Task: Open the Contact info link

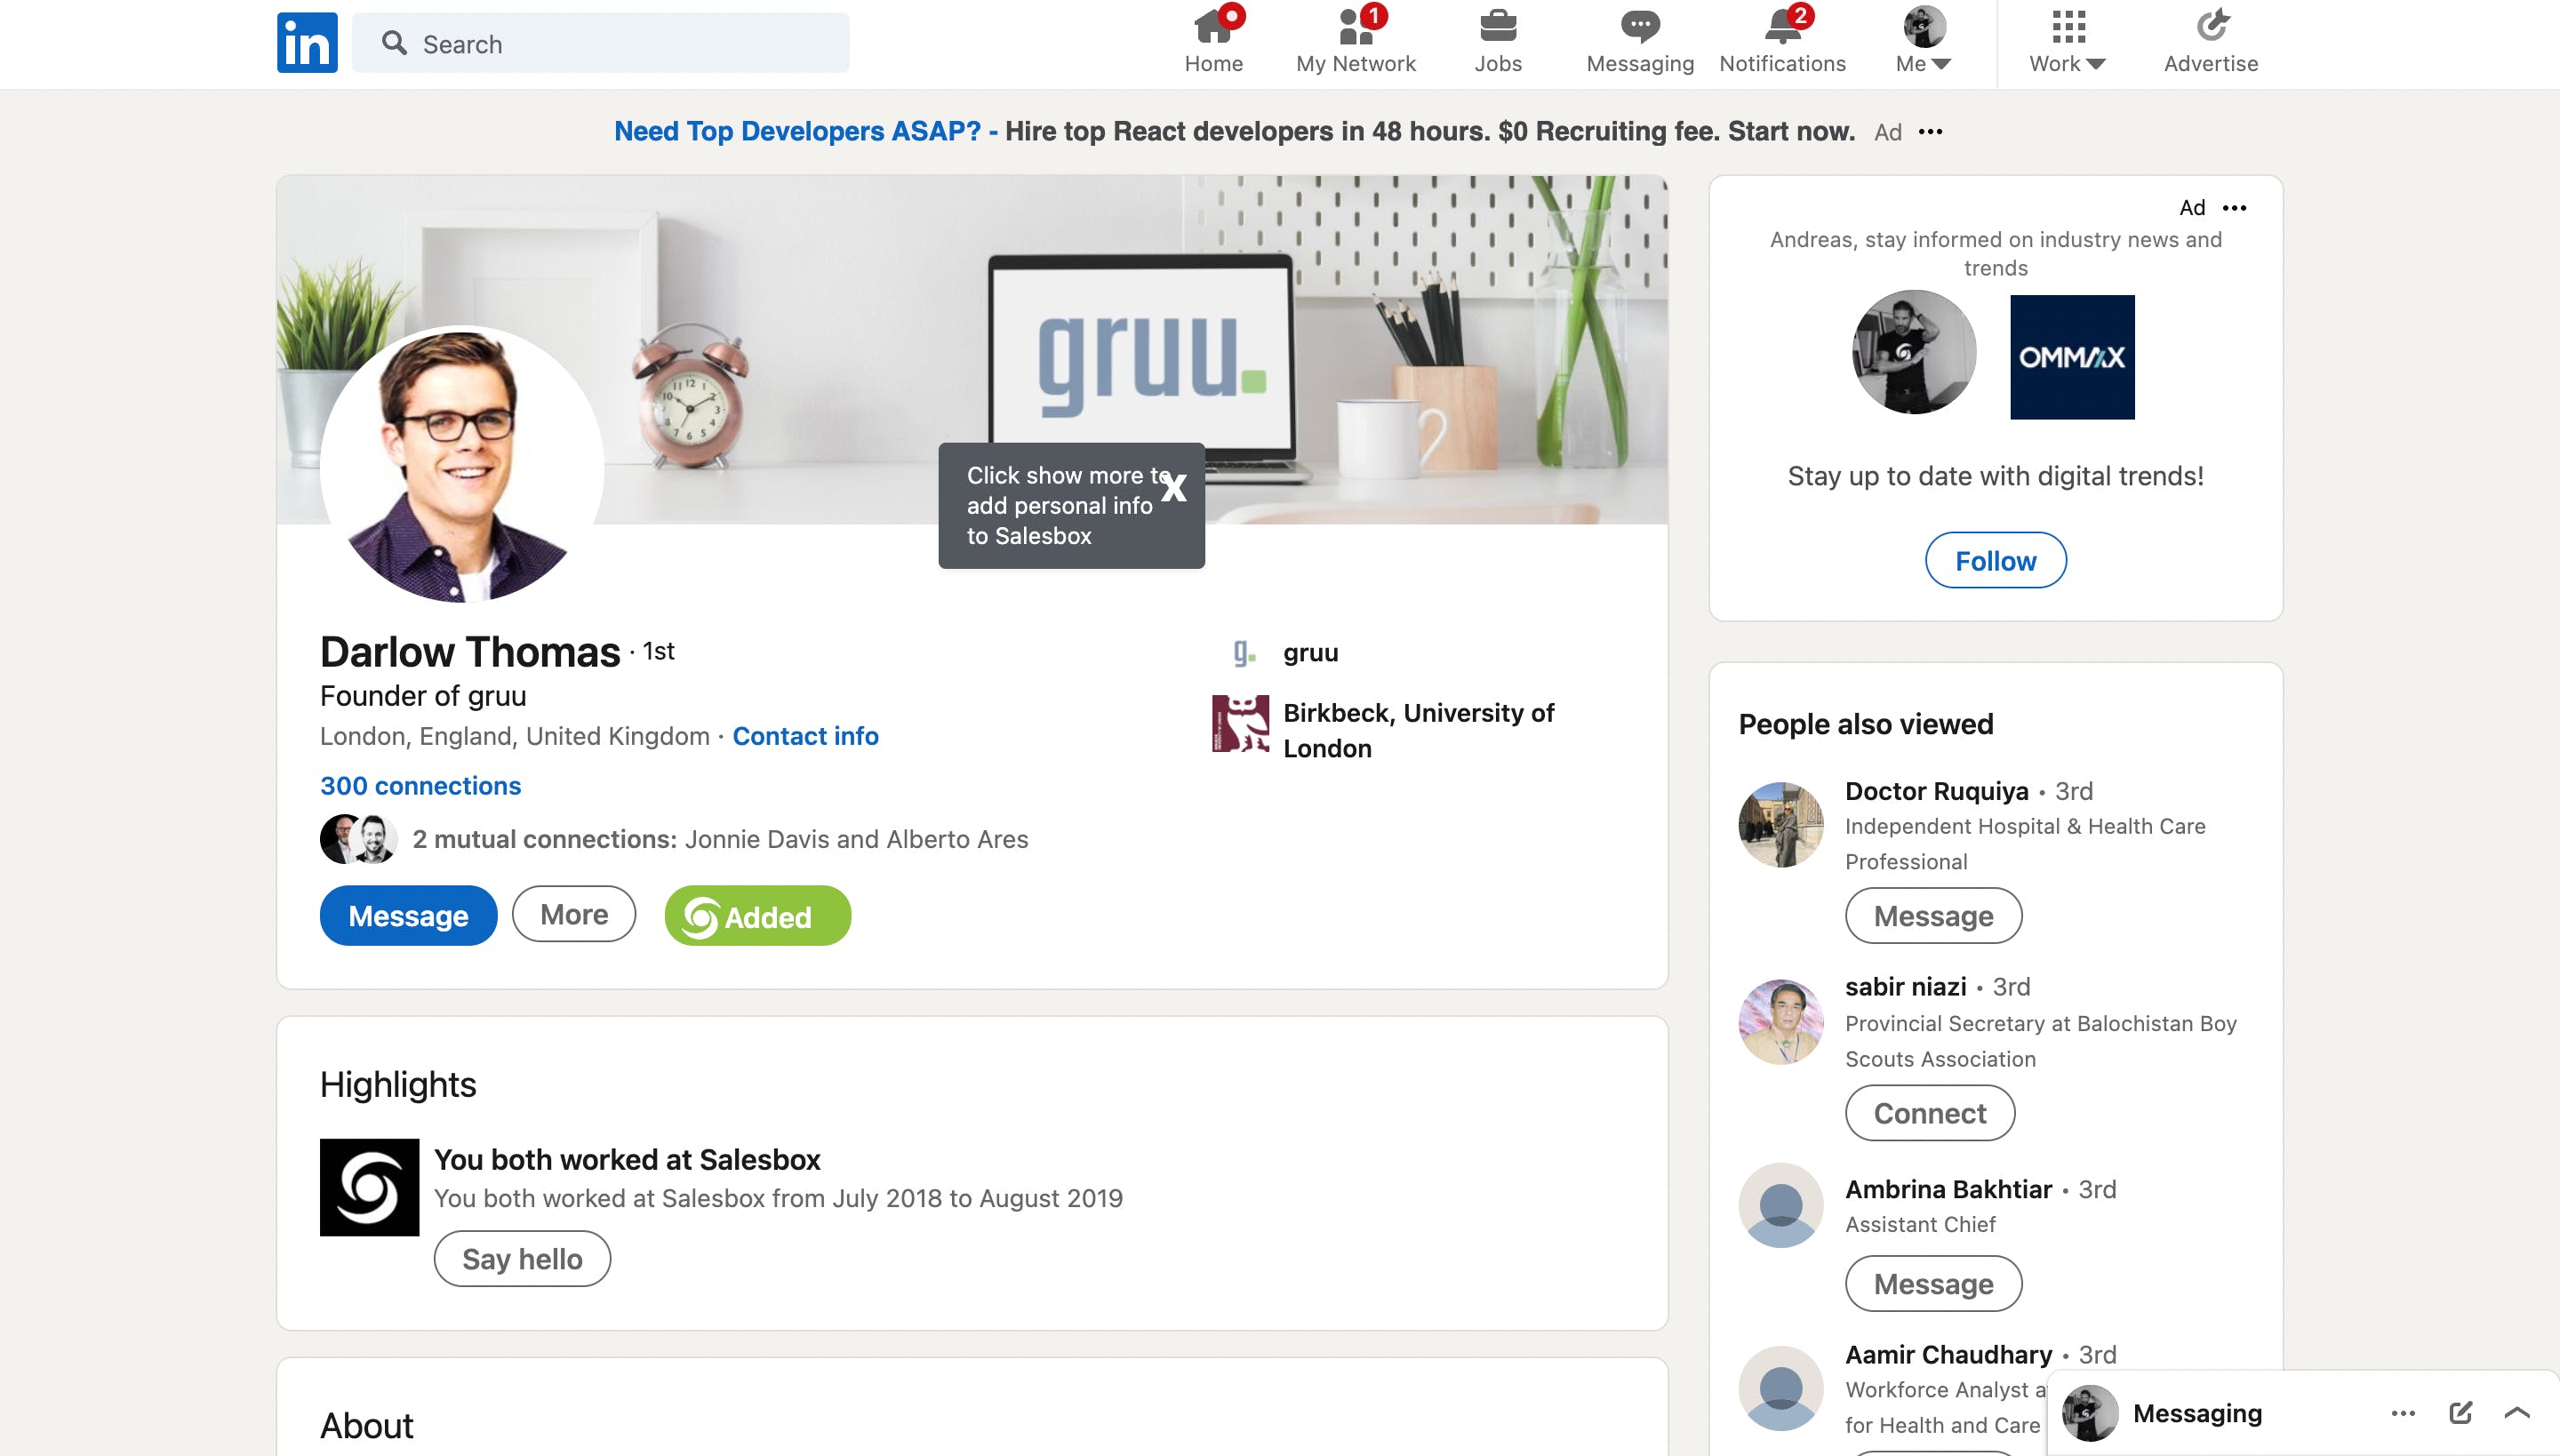Action: pyautogui.click(x=805, y=736)
